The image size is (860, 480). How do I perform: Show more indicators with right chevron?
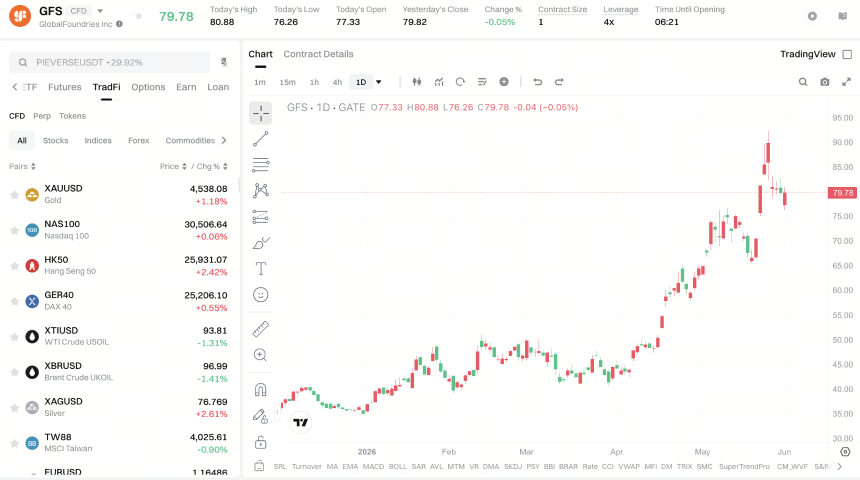click(840, 466)
